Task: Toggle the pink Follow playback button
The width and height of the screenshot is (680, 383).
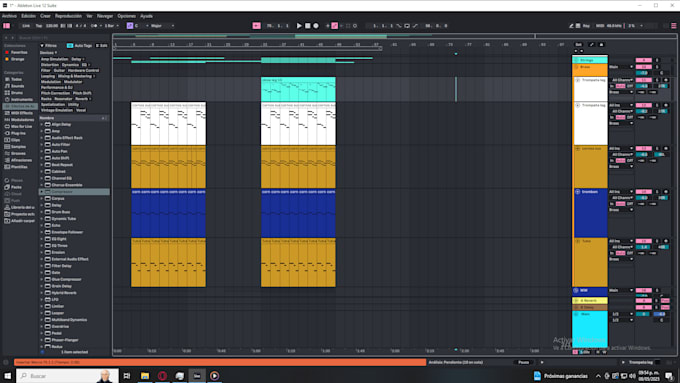Action: (256, 26)
